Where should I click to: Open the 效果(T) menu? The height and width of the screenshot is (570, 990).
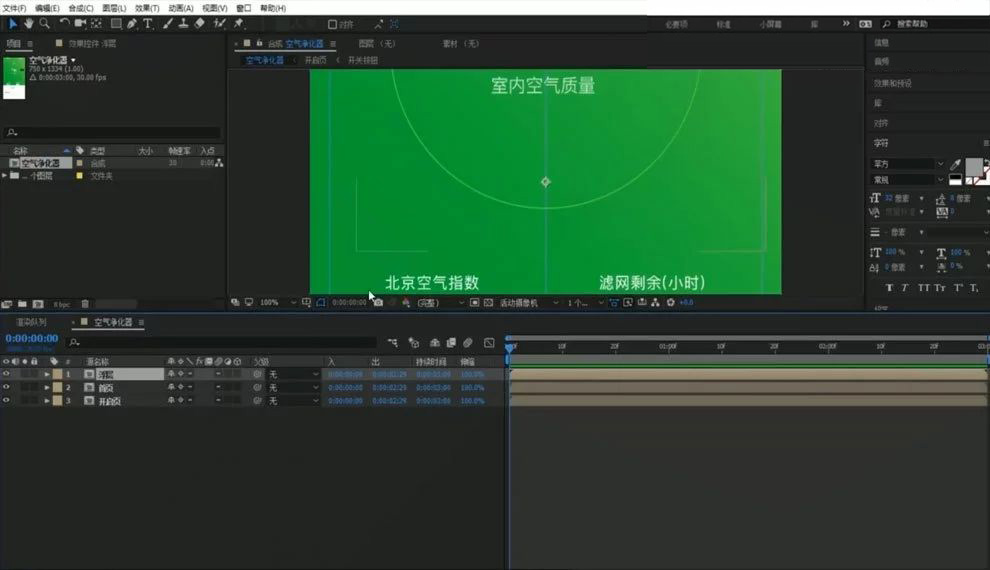click(147, 8)
